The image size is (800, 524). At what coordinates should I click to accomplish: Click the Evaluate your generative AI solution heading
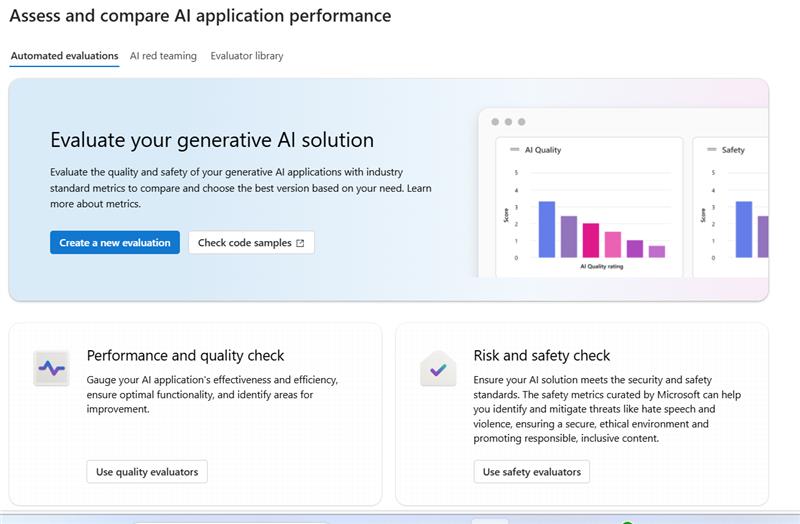point(212,140)
